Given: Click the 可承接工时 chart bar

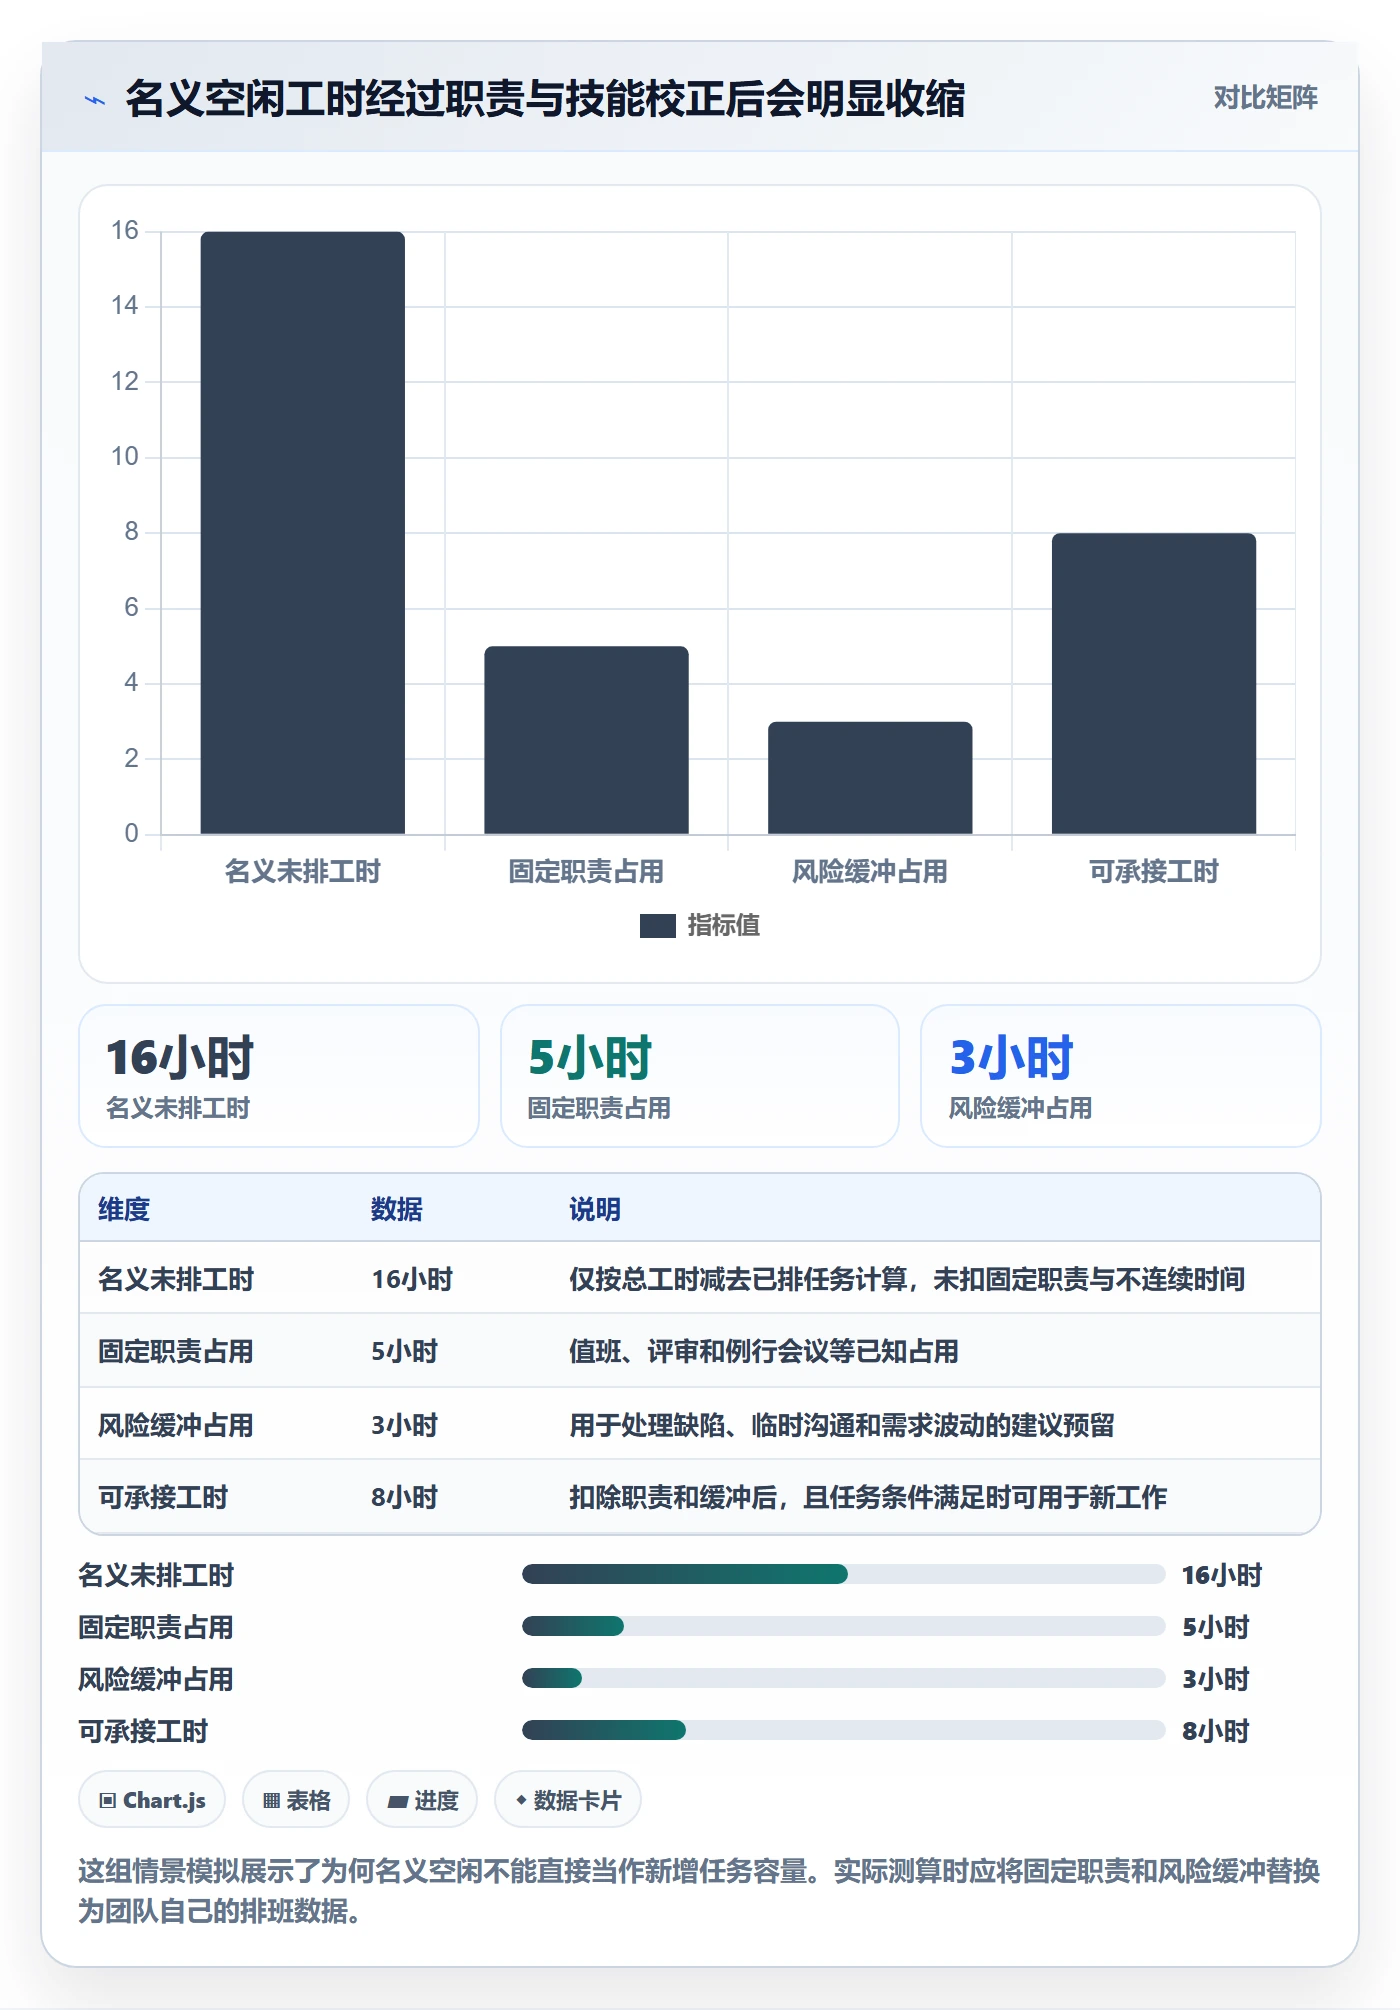Looking at the screenshot, I should click(x=1154, y=684).
